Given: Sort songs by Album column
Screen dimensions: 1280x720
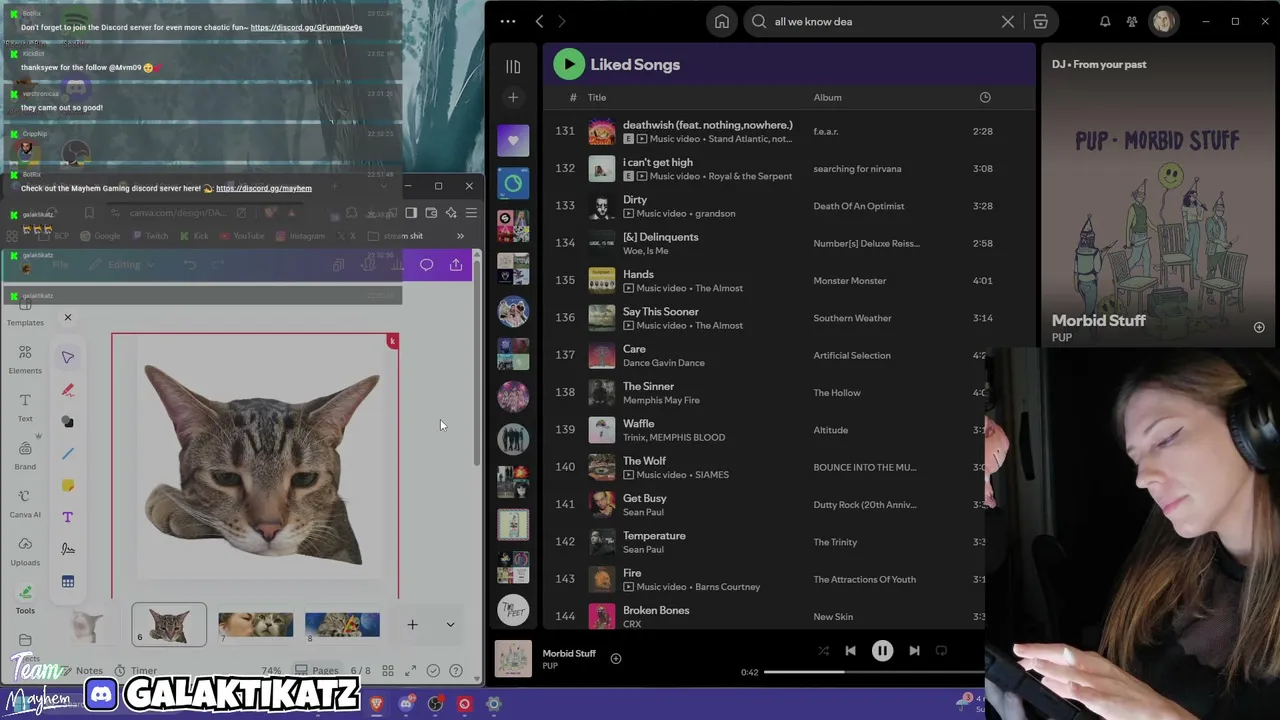Looking at the screenshot, I should tap(827, 97).
